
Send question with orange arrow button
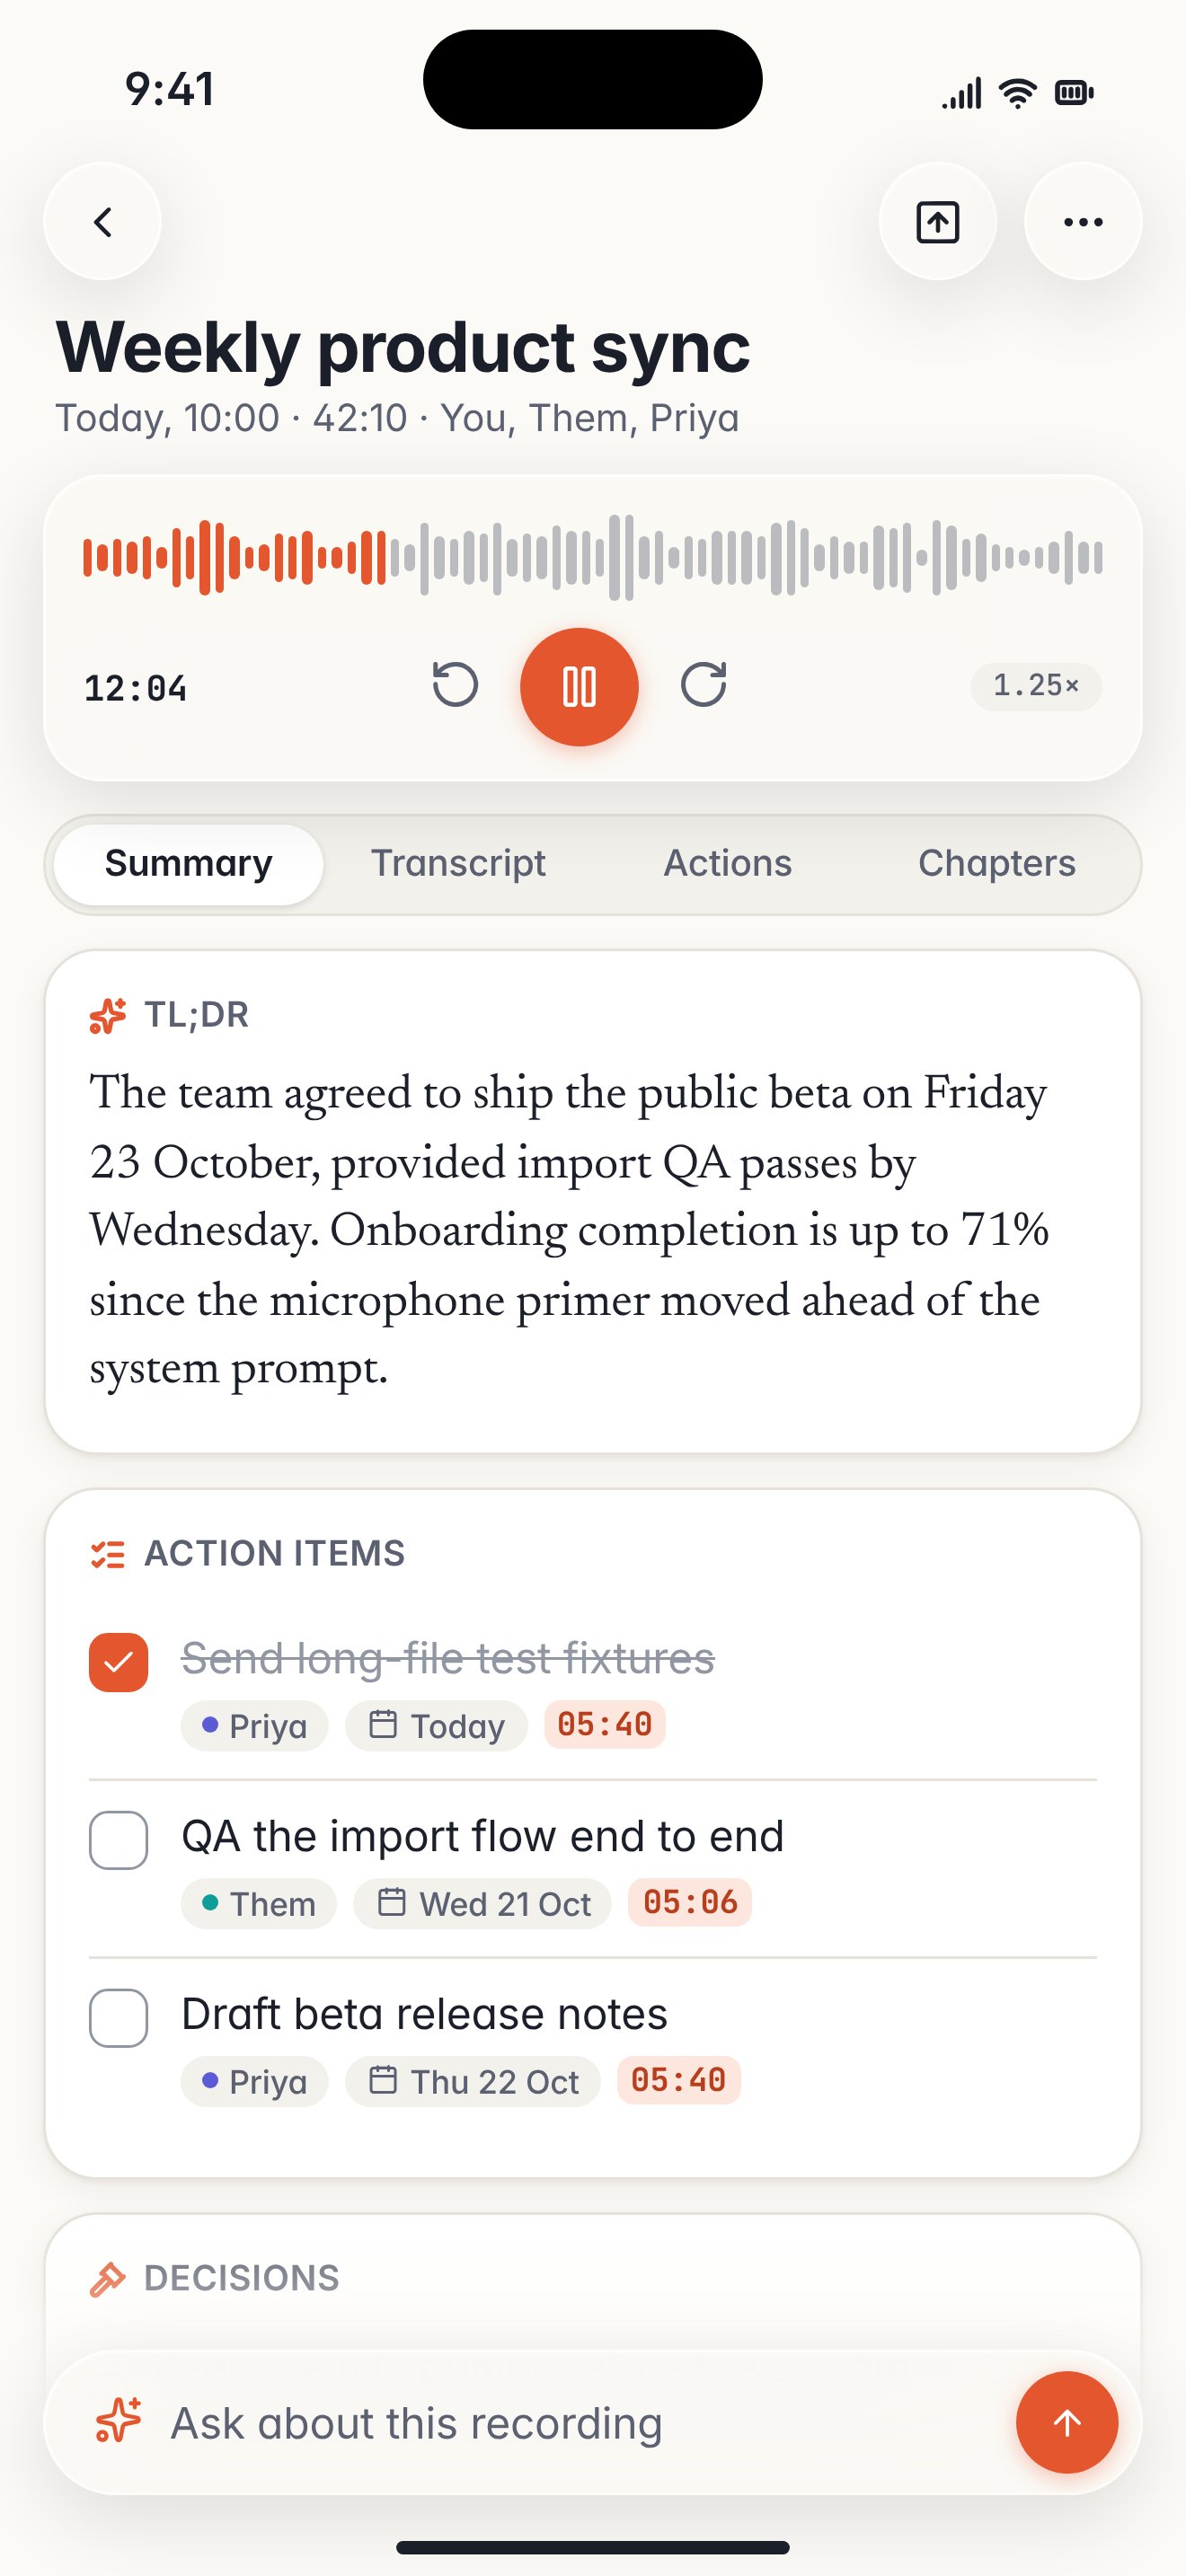point(1067,2422)
